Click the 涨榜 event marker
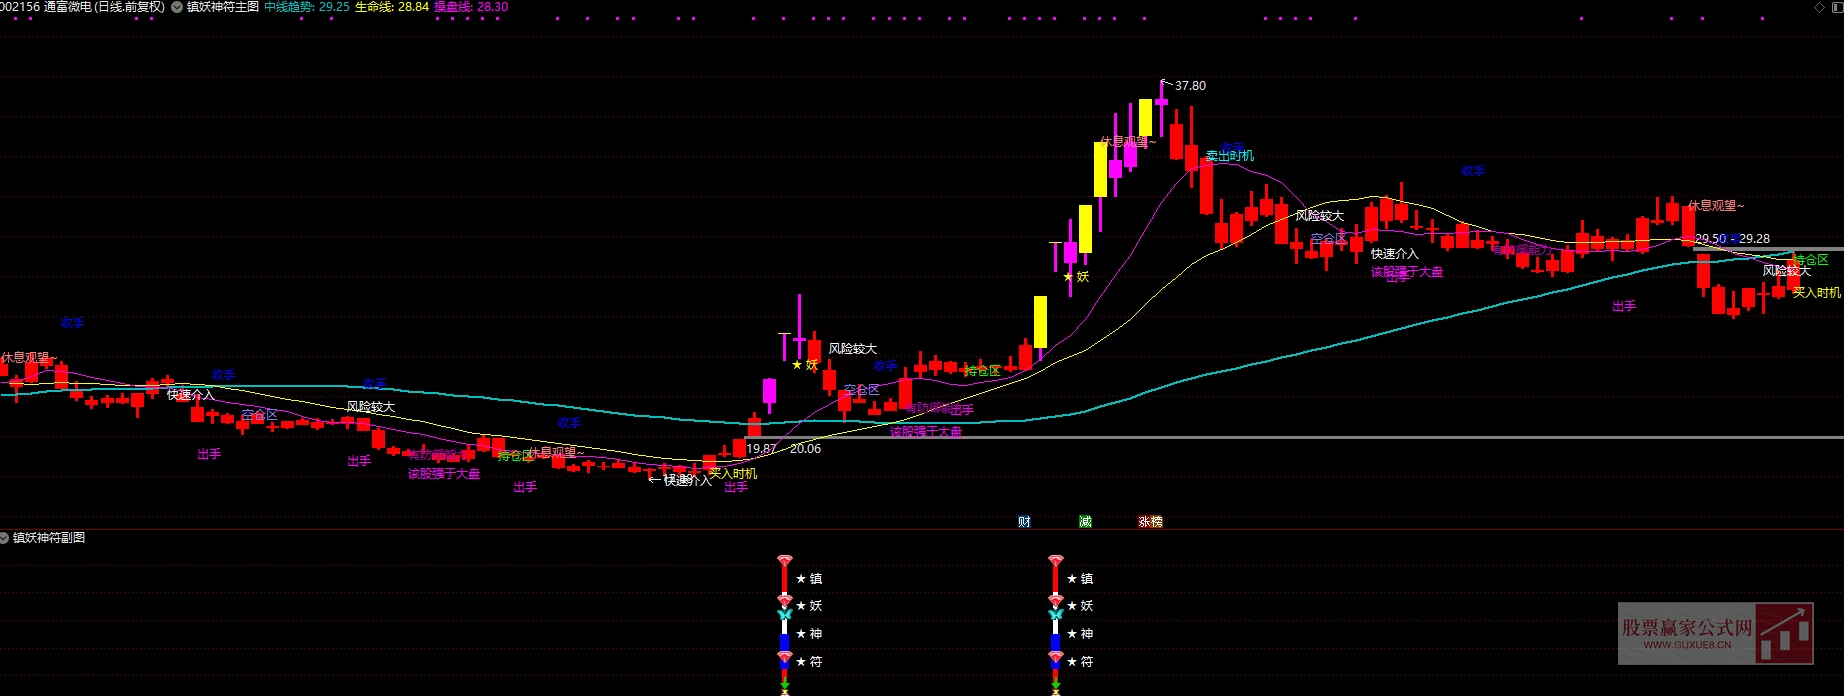The height and width of the screenshot is (696, 1844). click(1150, 522)
